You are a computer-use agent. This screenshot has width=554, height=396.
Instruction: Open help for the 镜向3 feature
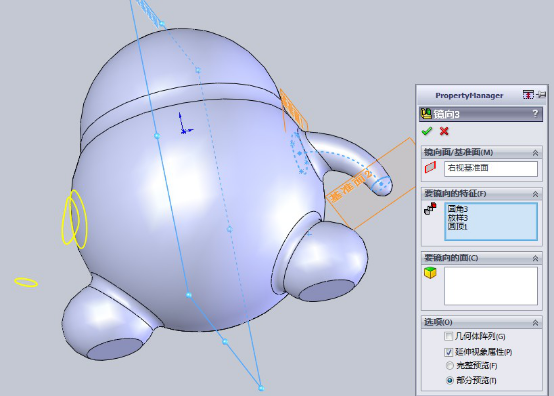pos(535,113)
